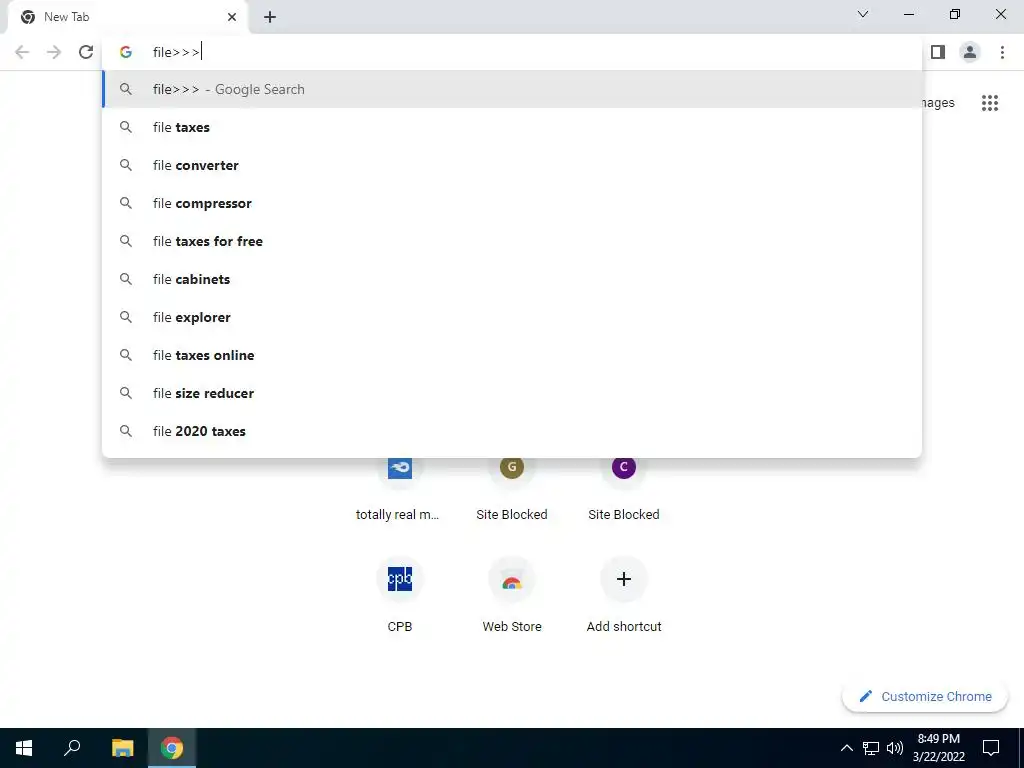Open File Explorer from the taskbar
Viewport: 1024px width, 768px height.
(122, 748)
